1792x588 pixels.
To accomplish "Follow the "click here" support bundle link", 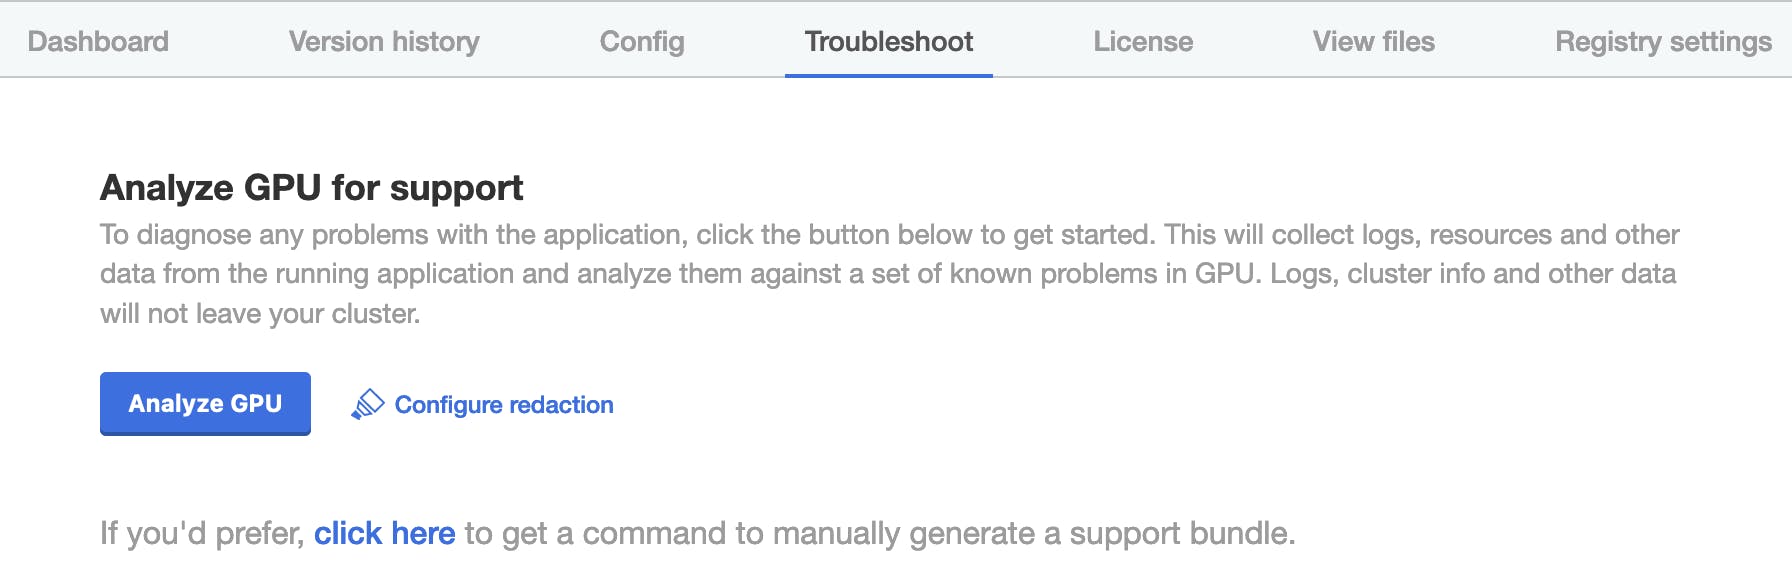I will [x=384, y=533].
